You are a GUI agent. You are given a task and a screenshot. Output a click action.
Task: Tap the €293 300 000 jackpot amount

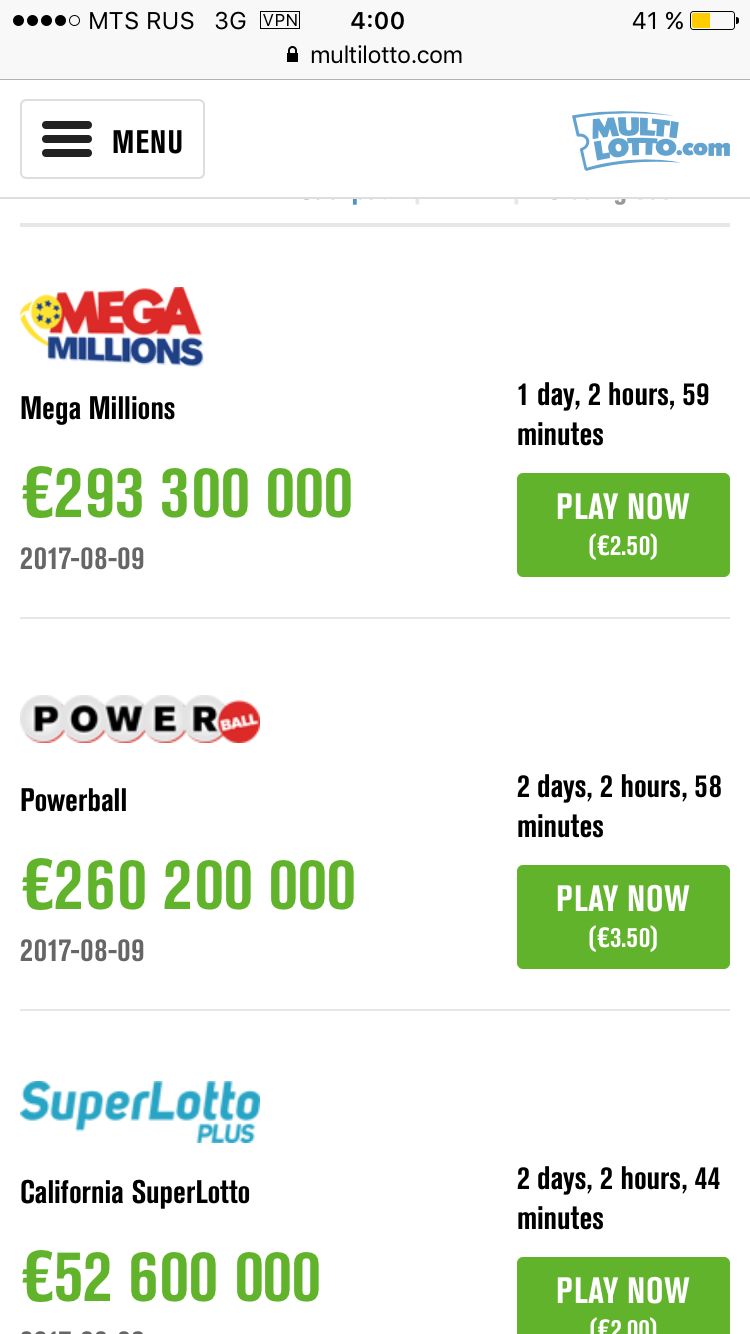pos(187,495)
